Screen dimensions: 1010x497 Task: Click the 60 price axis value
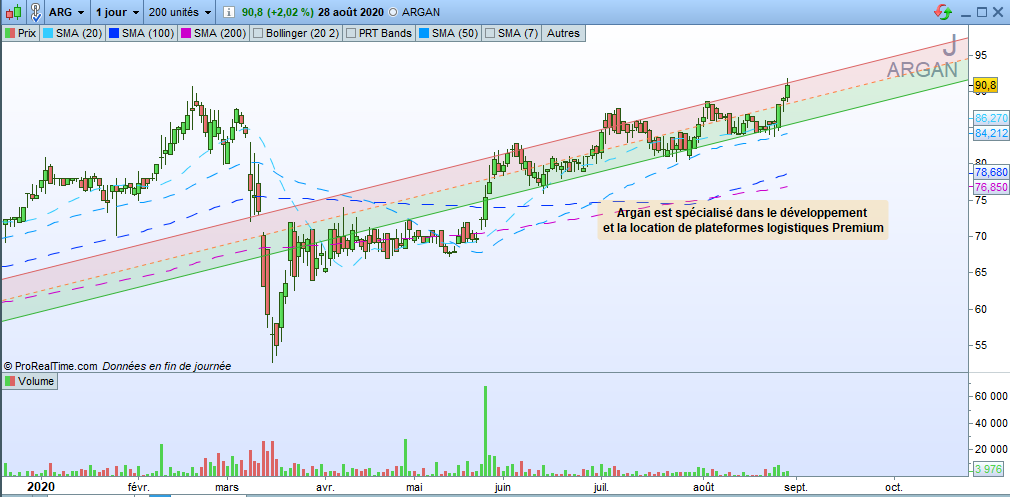point(981,309)
